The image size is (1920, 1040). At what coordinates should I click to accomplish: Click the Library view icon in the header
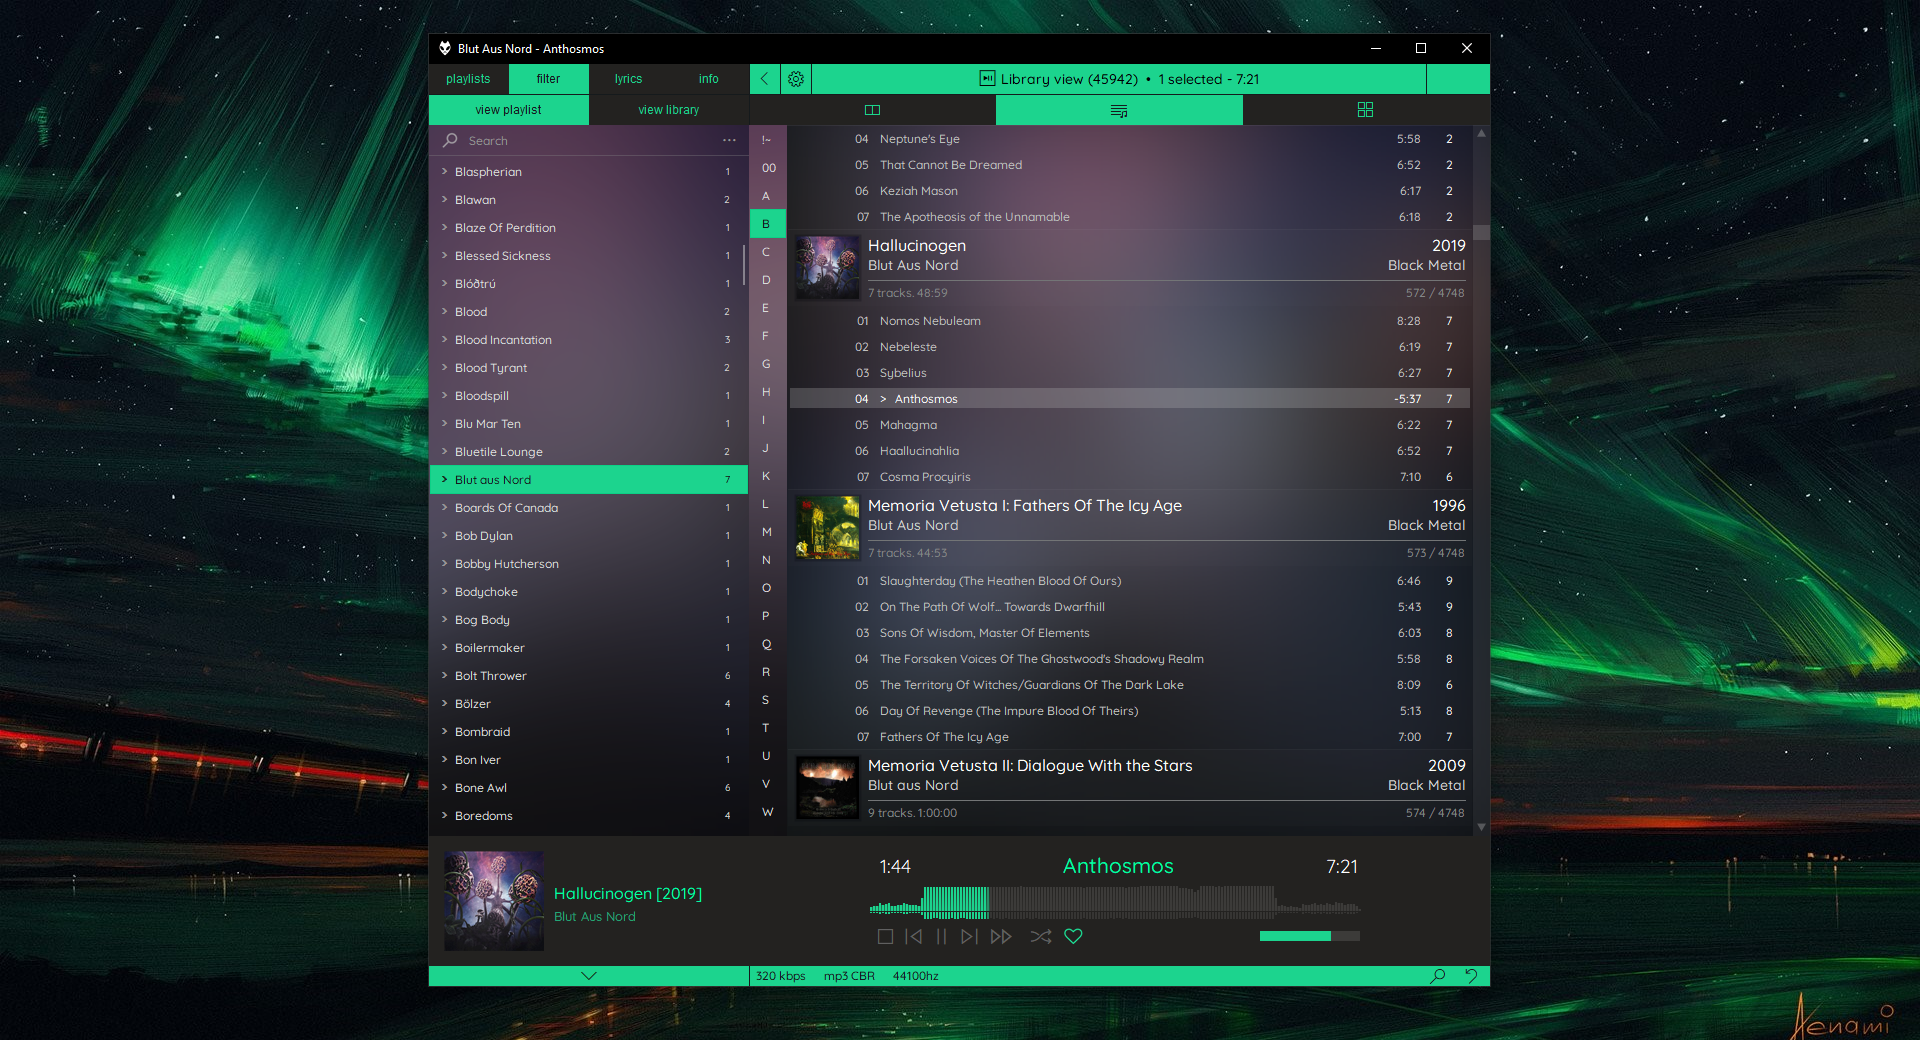[x=987, y=79]
